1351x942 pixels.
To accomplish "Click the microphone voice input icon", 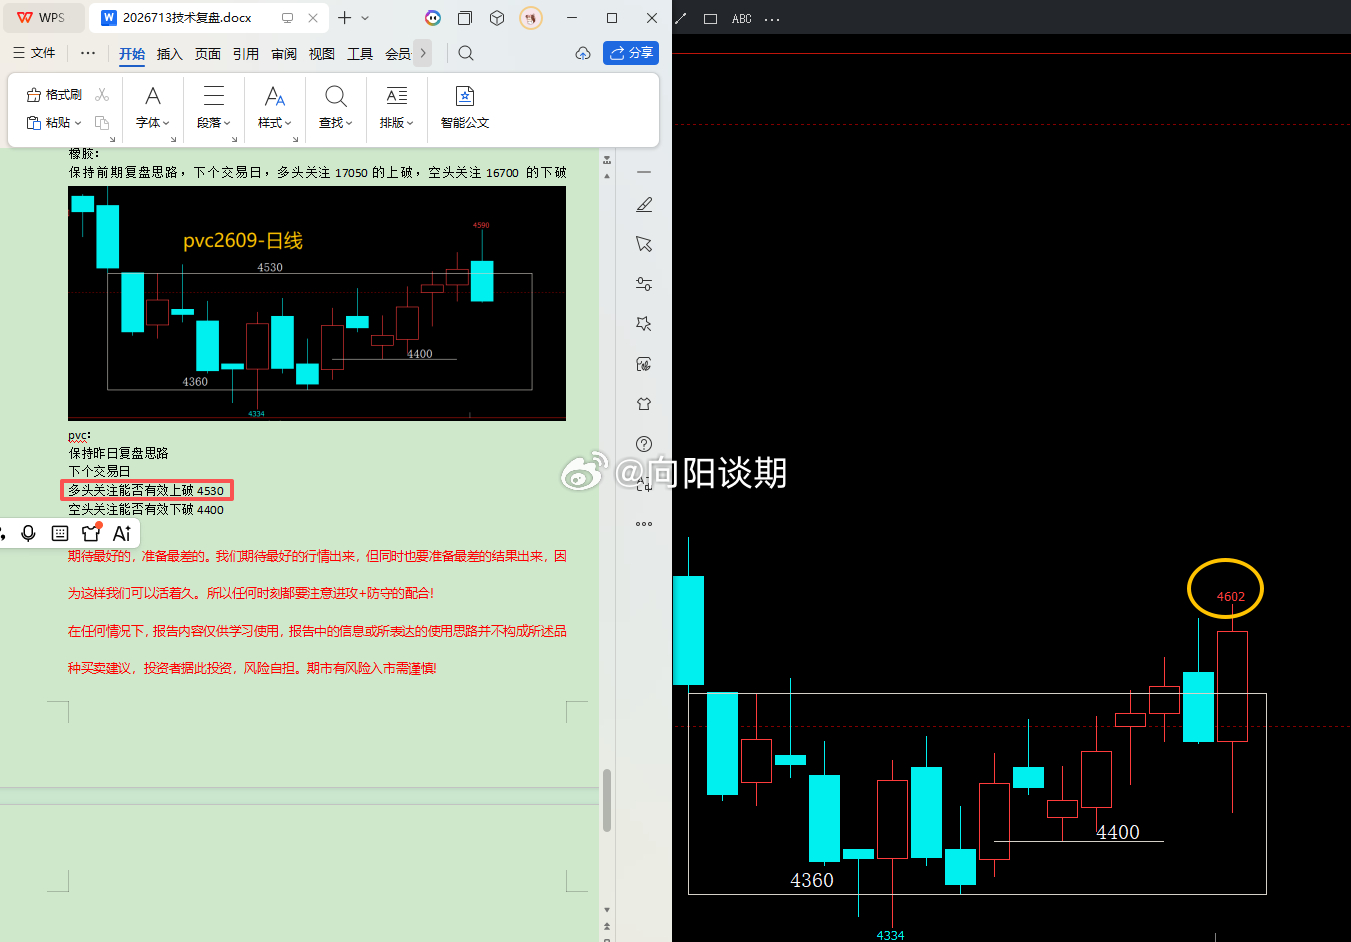I will pos(28,533).
